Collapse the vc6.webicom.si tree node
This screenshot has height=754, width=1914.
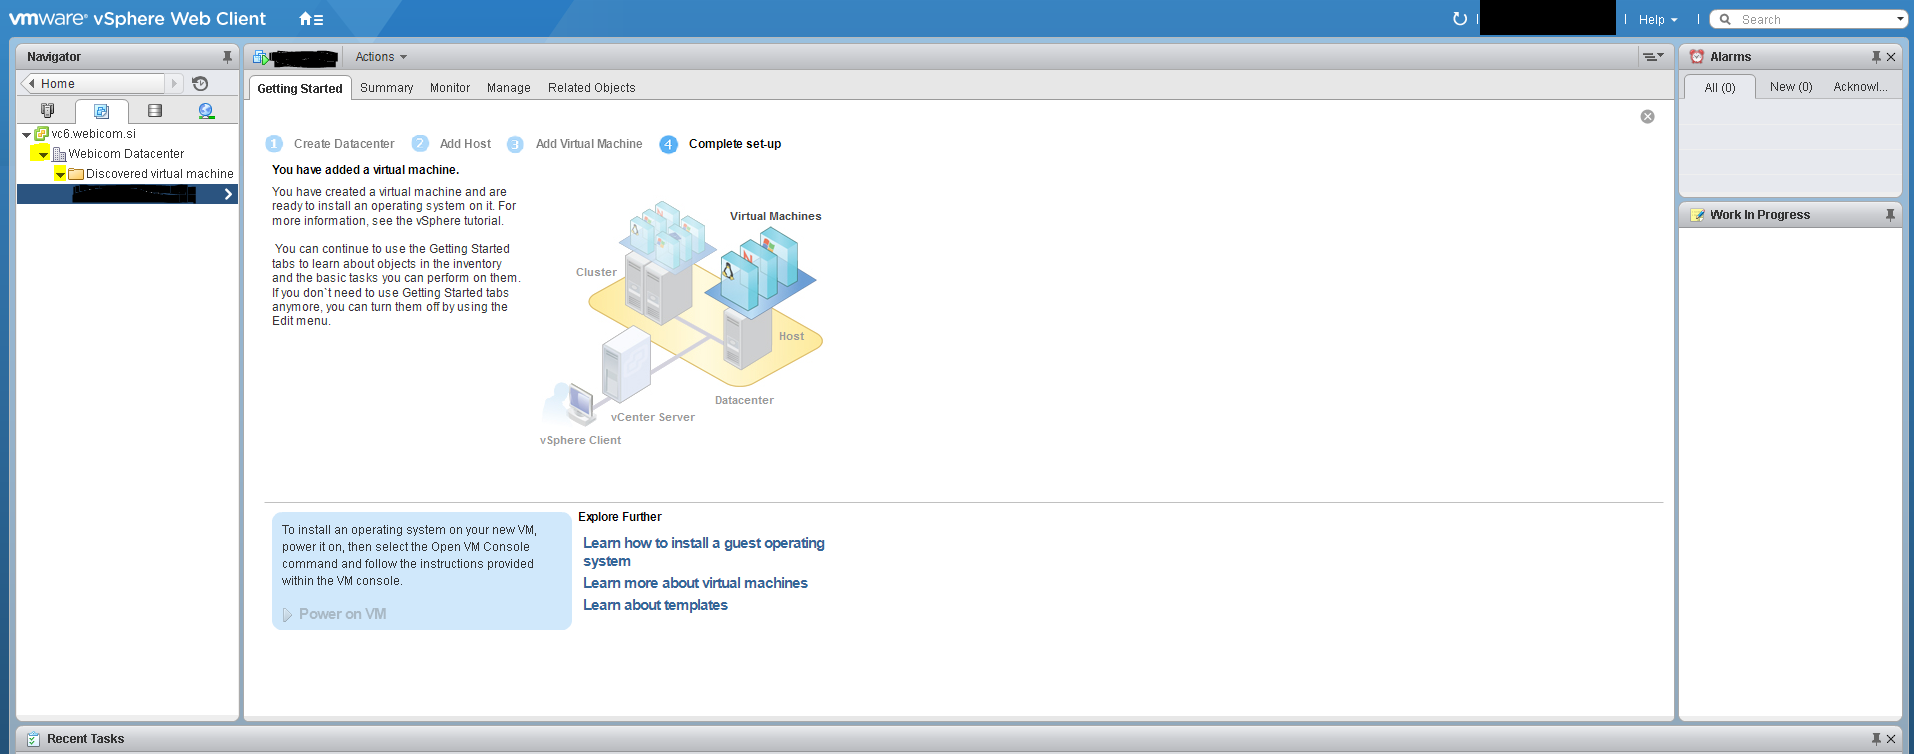[26, 134]
